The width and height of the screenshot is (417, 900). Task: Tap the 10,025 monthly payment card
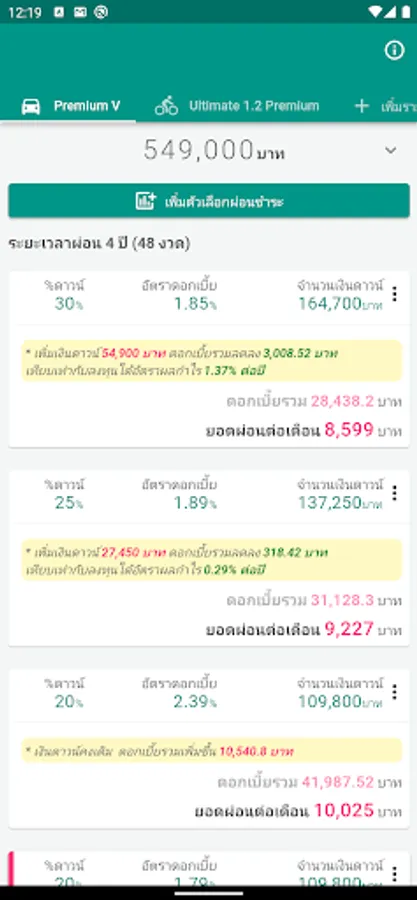[x=209, y=748]
